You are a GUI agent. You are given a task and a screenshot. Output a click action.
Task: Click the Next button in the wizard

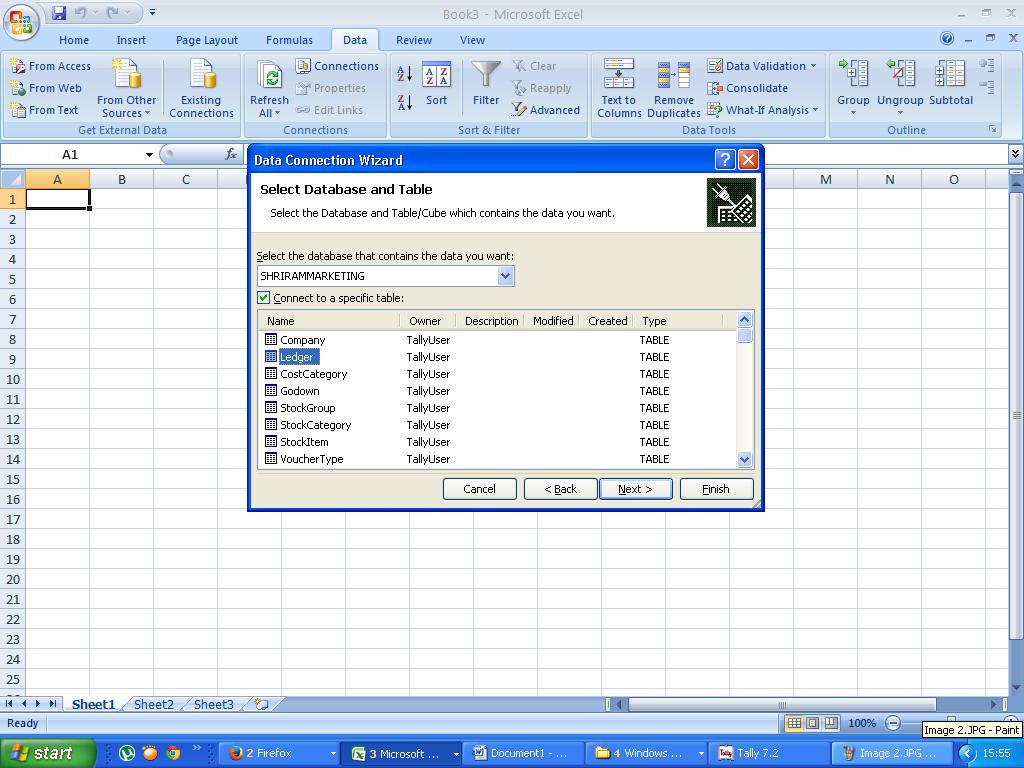pos(636,489)
